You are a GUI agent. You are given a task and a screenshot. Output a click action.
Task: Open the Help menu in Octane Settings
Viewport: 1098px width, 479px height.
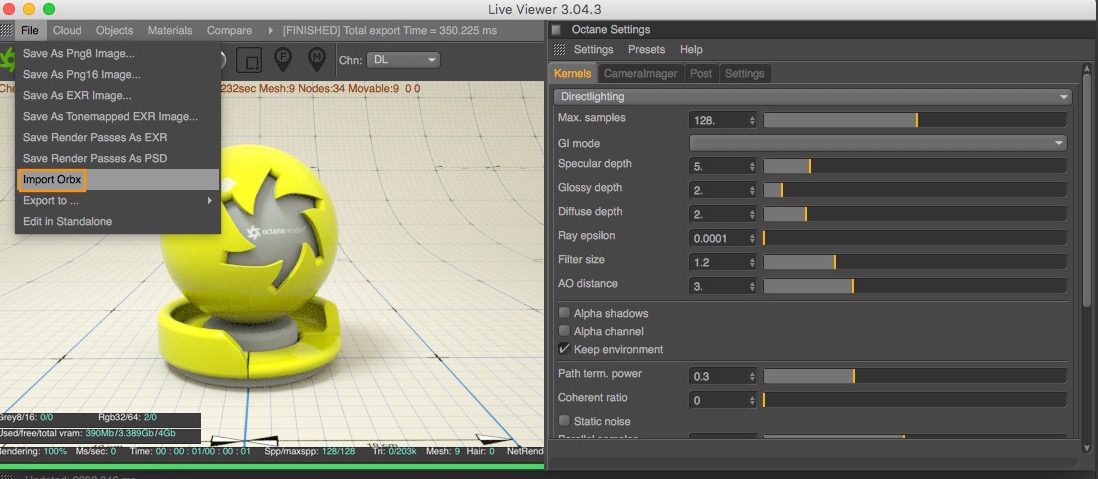click(690, 50)
